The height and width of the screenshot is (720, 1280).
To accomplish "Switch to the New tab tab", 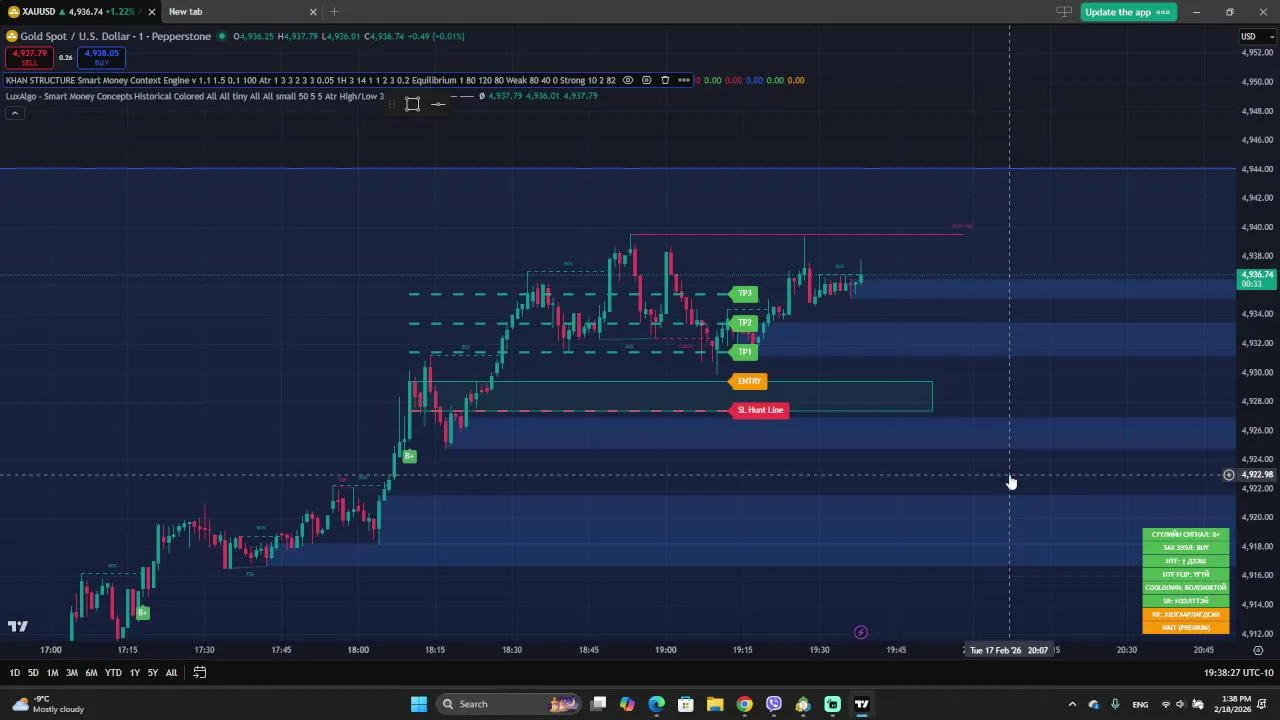I will click(x=240, y=12).
